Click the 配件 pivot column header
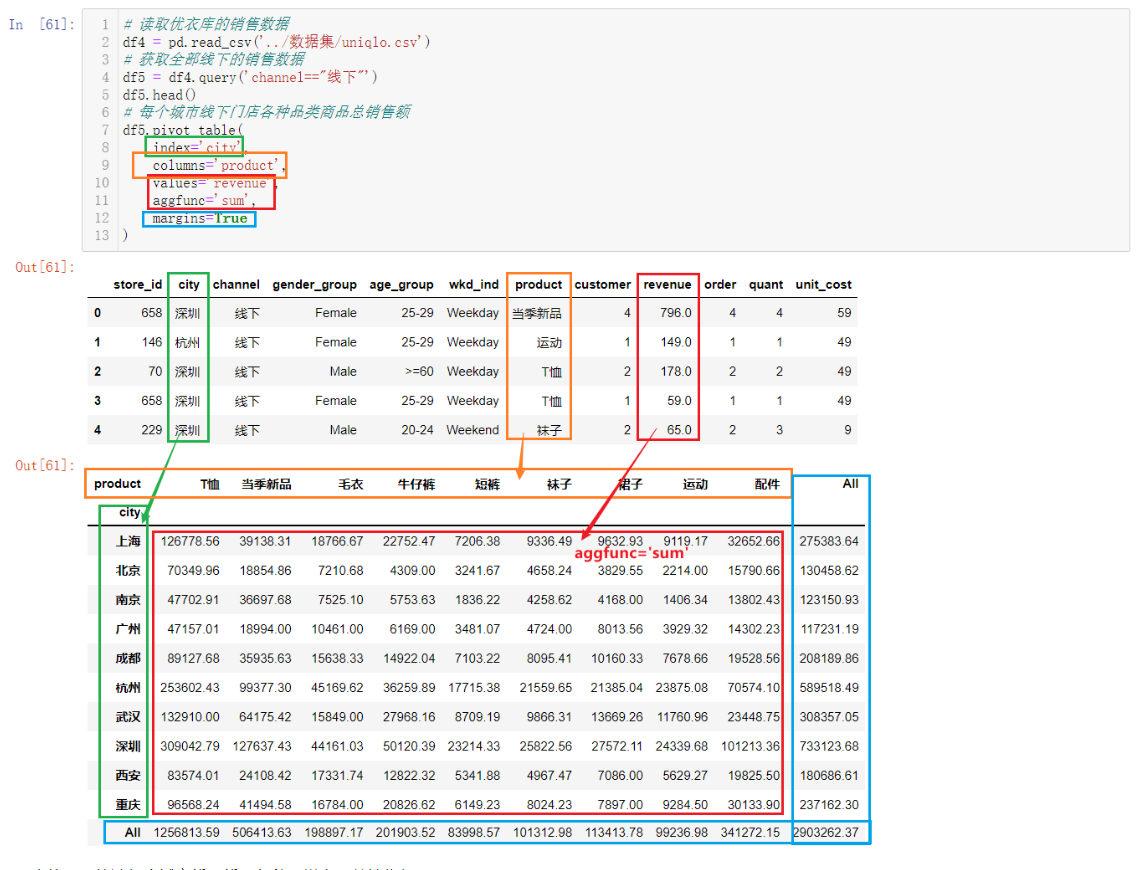 [767, 484]
